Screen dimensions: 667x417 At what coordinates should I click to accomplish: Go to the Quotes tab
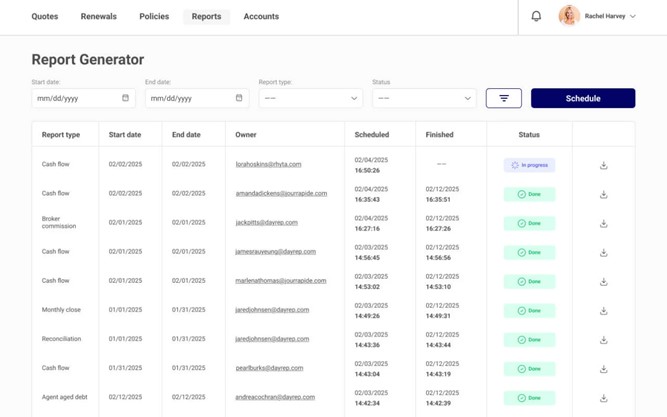45,17
